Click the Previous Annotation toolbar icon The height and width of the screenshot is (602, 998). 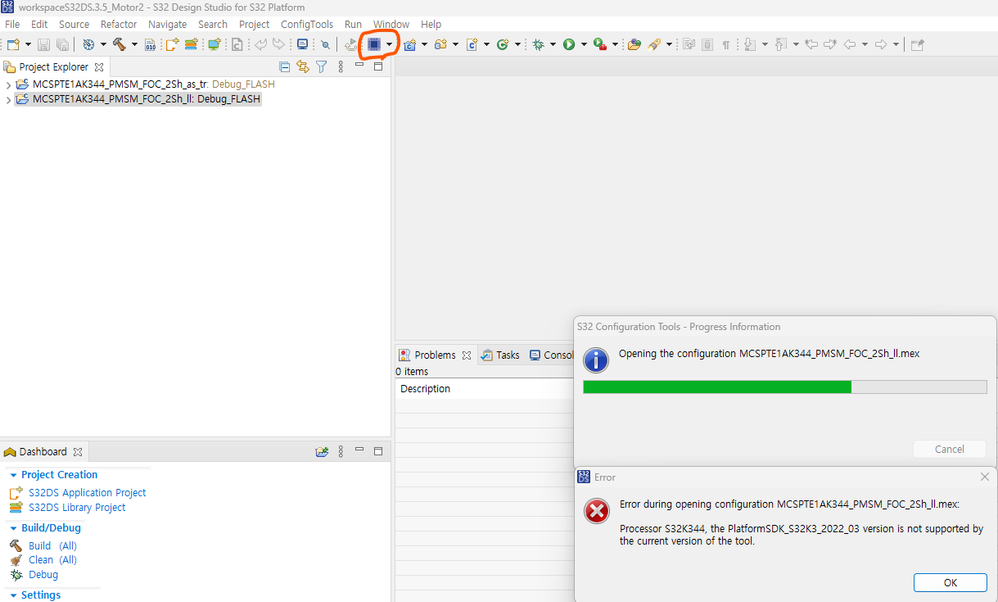tap(781, 45)
